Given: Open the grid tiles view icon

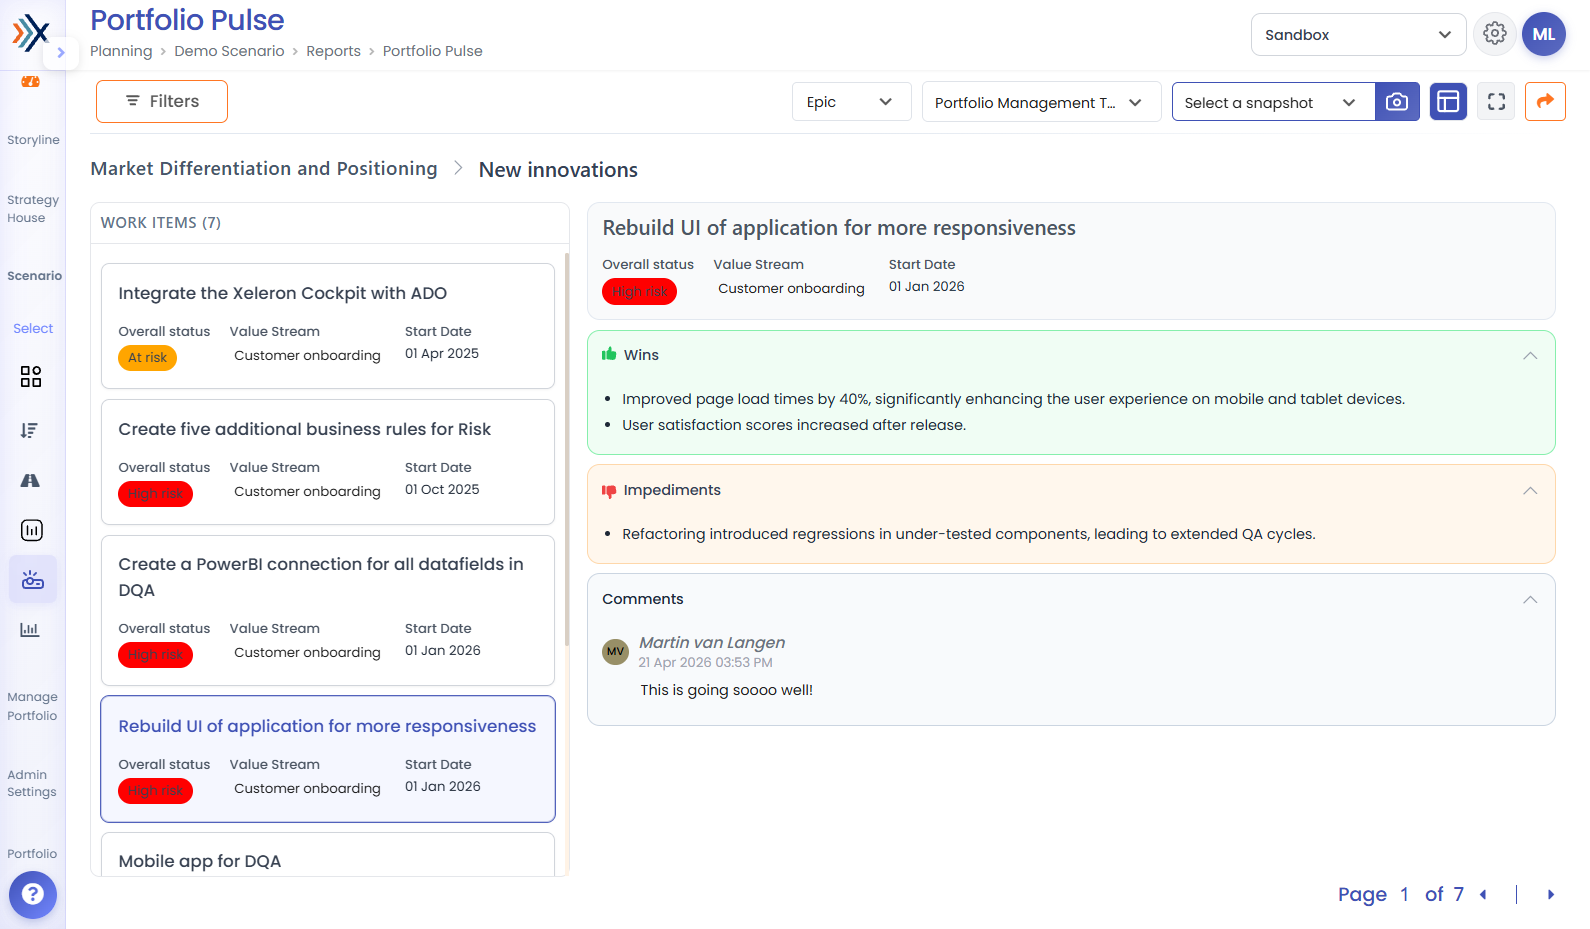Looking at the screenshot, I should pyautogui.click(x=31, y=376).
